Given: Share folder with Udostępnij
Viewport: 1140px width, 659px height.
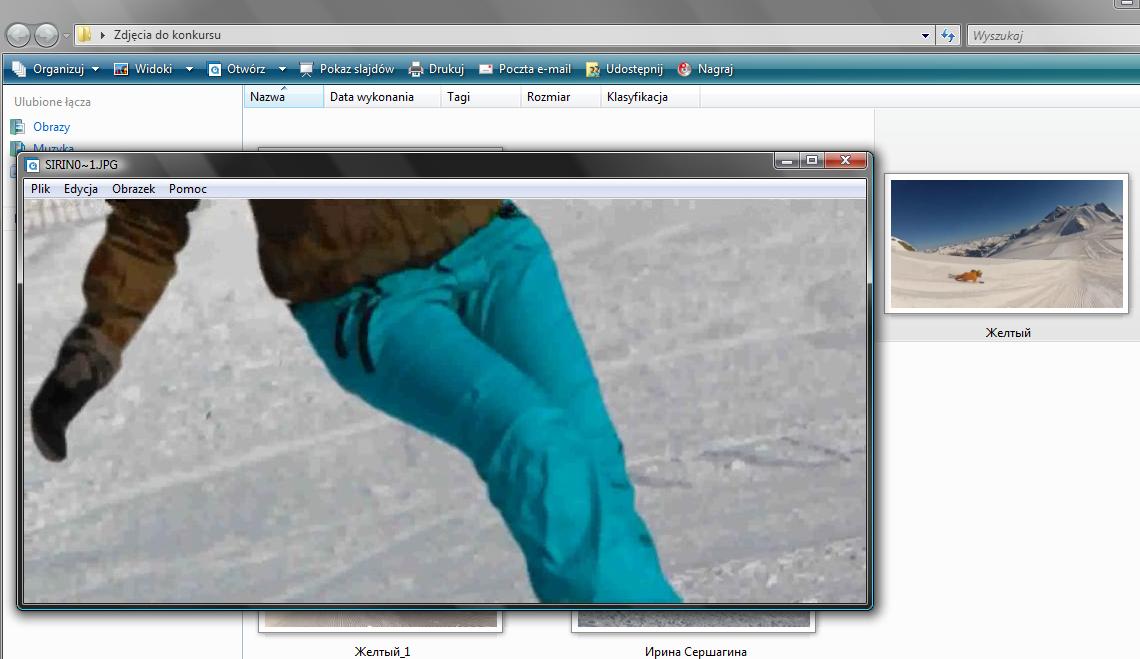Looking at the screenshot, I should pos(625,69).
